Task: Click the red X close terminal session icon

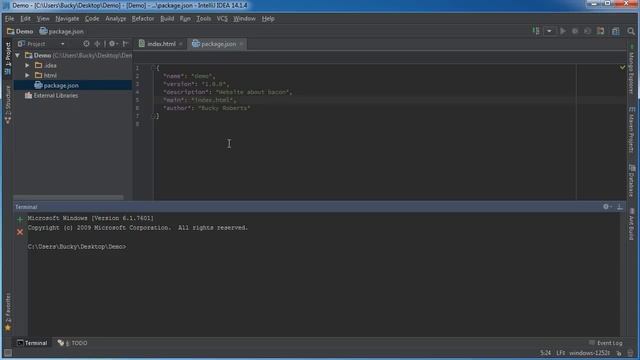Action: tap(20, 232)
